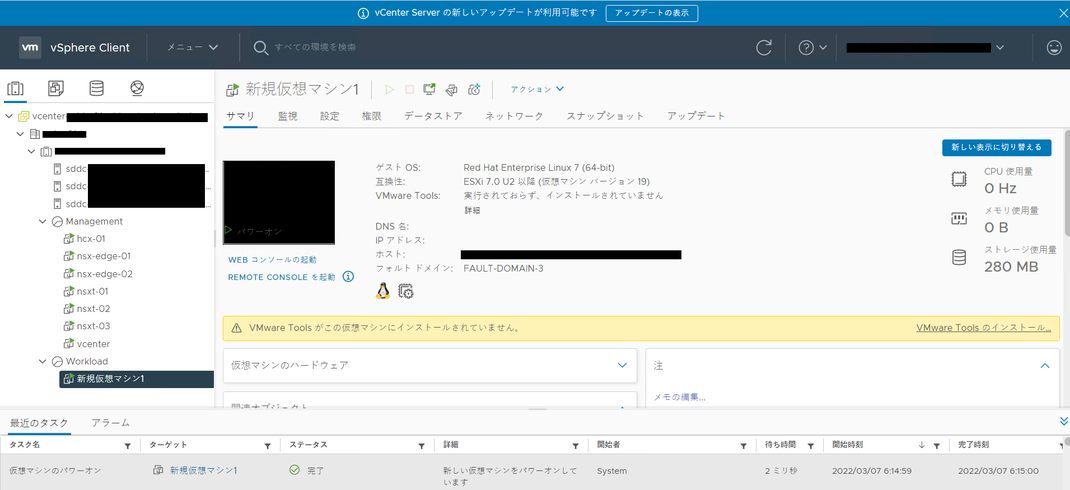Take a snapshot using the toolbar icon
The image size is (1070, 490).
tap(474, 89)
